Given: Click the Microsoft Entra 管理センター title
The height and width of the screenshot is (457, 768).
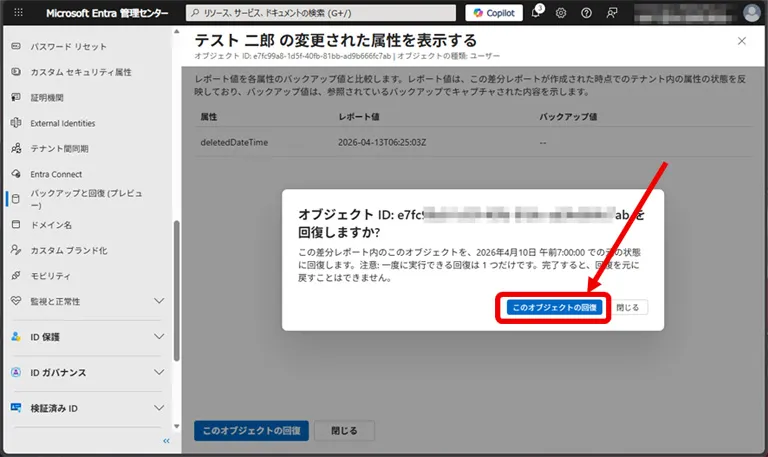Looking at the screenshot, I should point(107,13).
